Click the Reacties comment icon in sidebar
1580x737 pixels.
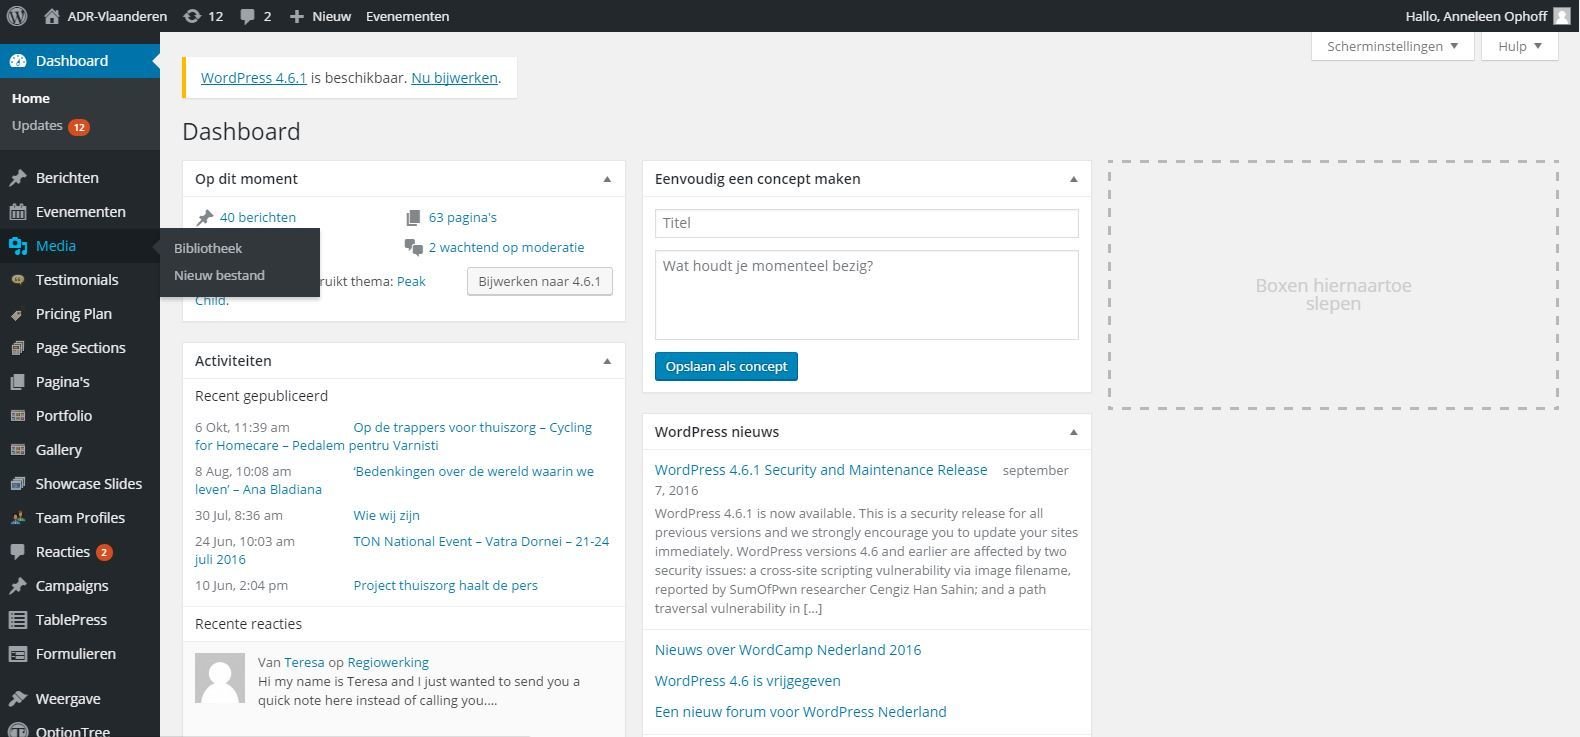(x=18, y=552)
